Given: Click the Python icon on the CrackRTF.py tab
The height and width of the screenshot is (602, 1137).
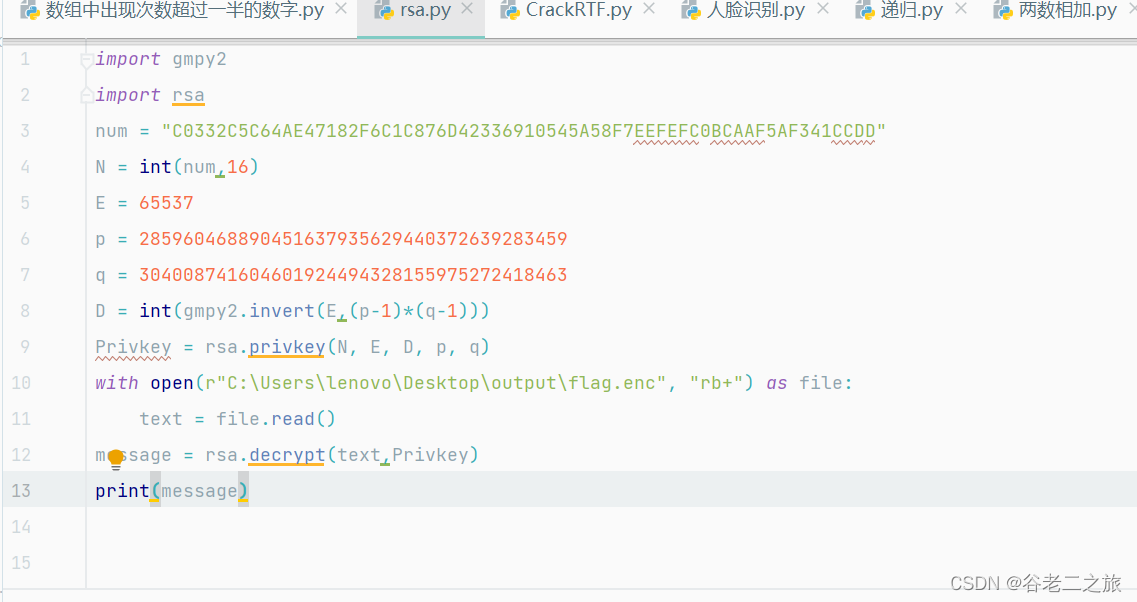Looking at the screenshot, I should pos(508,12).
